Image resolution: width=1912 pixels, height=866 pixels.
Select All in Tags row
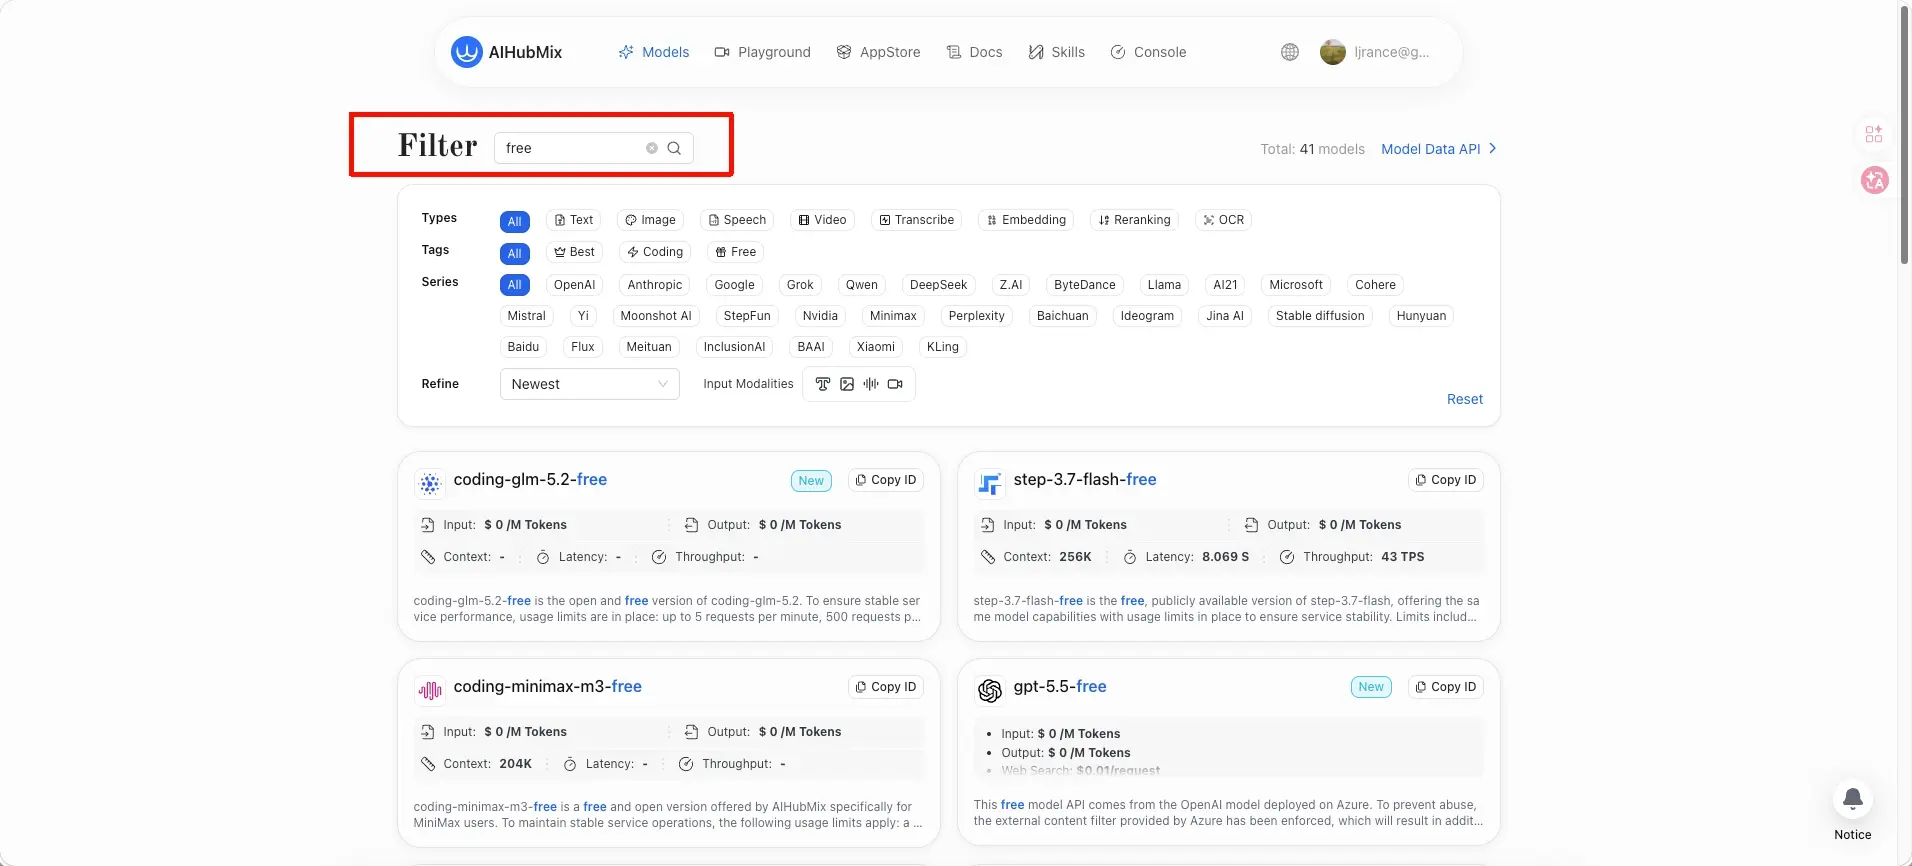click(514, 253)
